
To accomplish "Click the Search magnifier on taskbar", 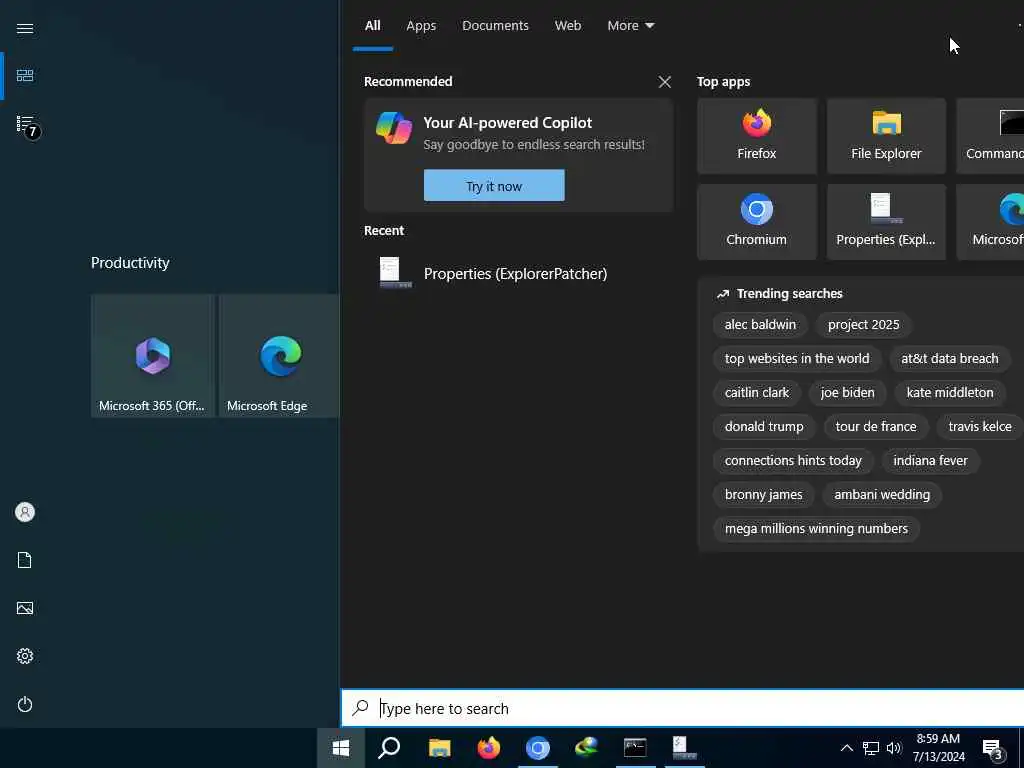I will click(389, 748).
